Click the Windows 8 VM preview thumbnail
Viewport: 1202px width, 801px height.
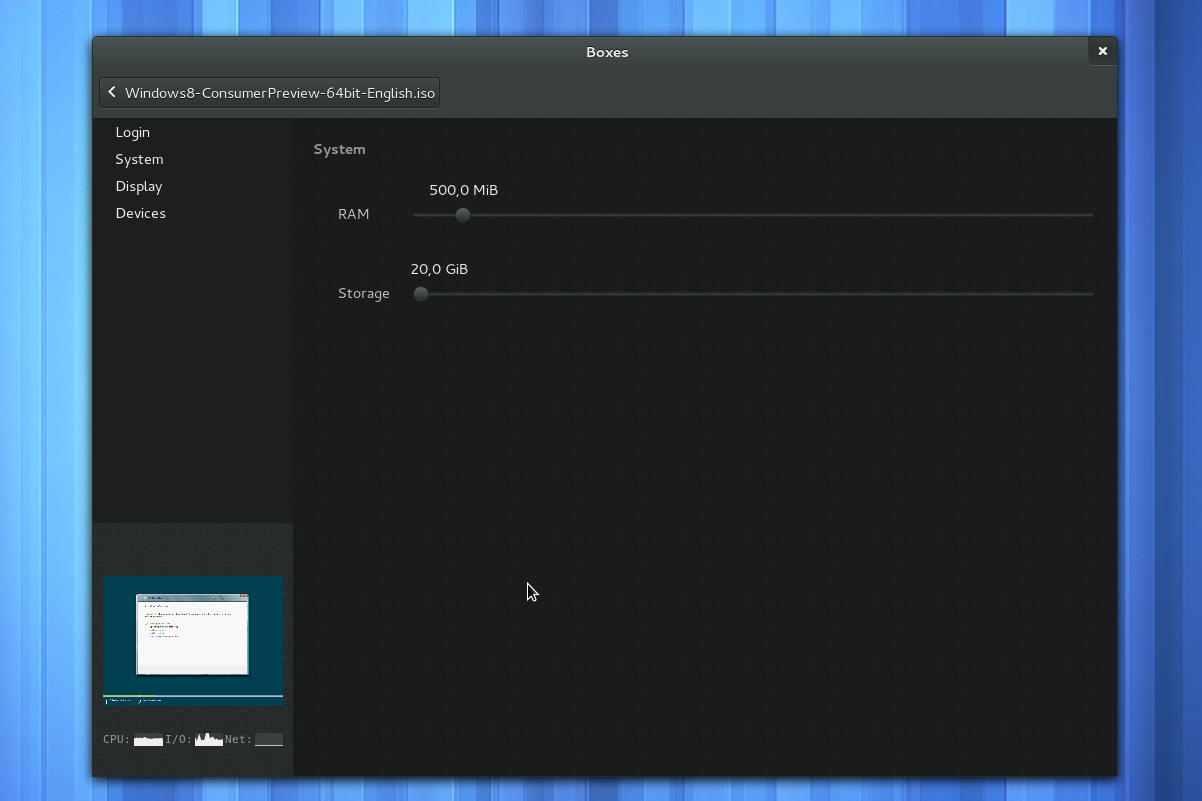click(193, 640)
